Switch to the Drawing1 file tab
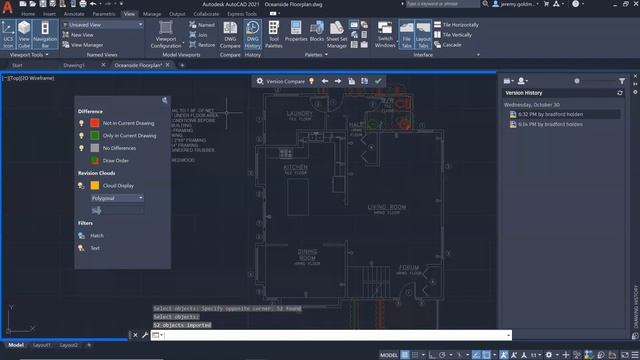640x360 pixels. (74, 65)
